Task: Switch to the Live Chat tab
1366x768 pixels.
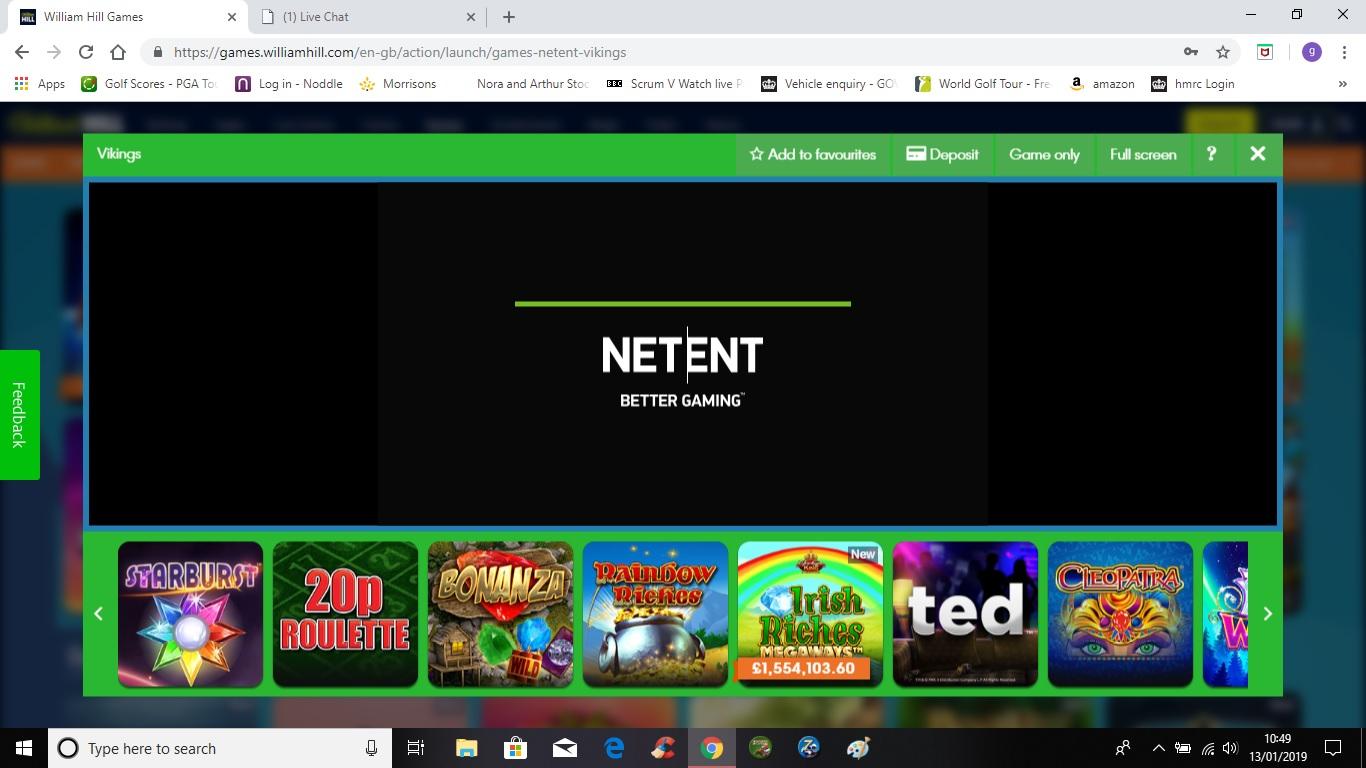Action: [x=365, y=17]
